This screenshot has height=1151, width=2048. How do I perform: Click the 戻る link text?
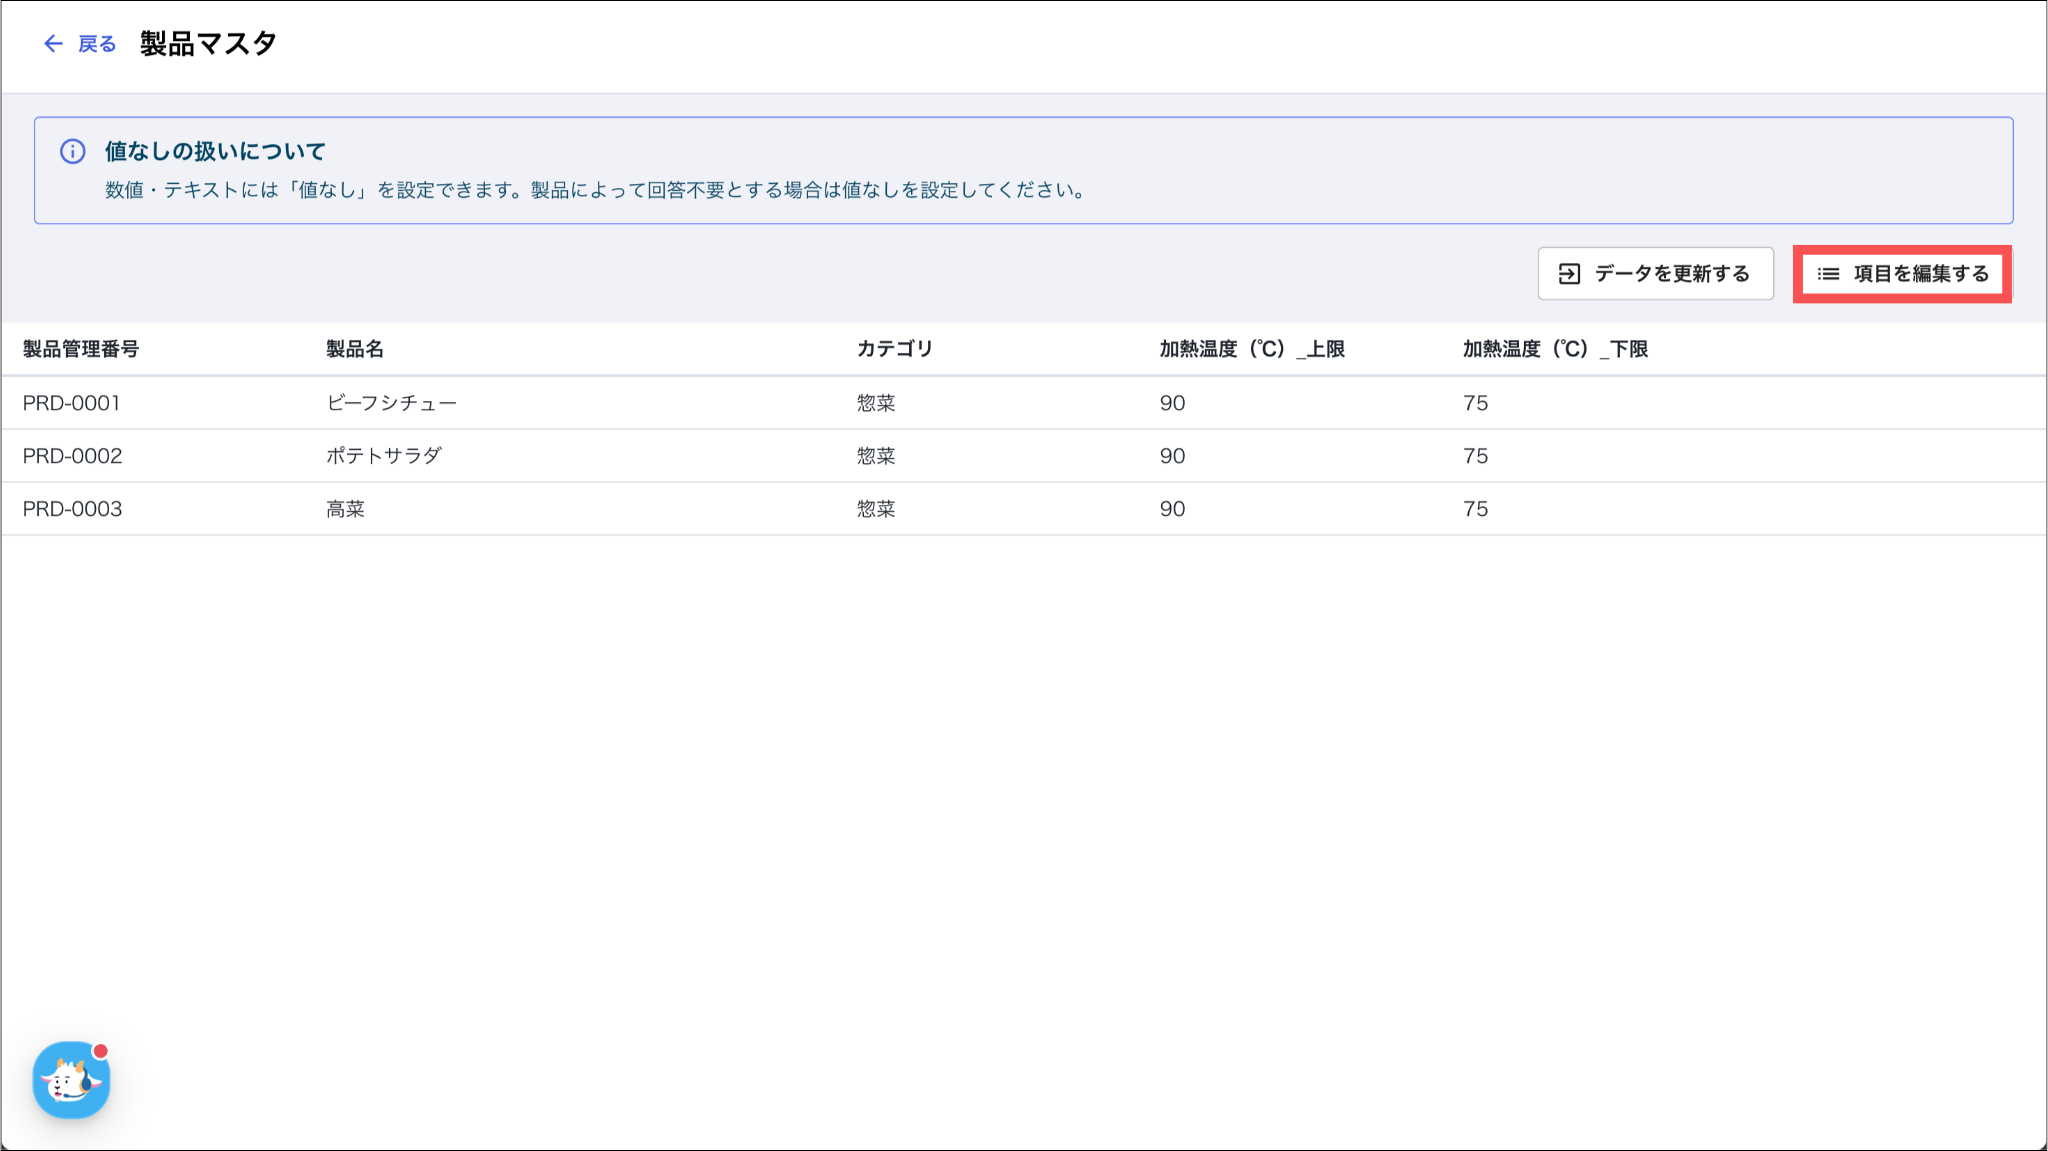(x=97, y=44)
